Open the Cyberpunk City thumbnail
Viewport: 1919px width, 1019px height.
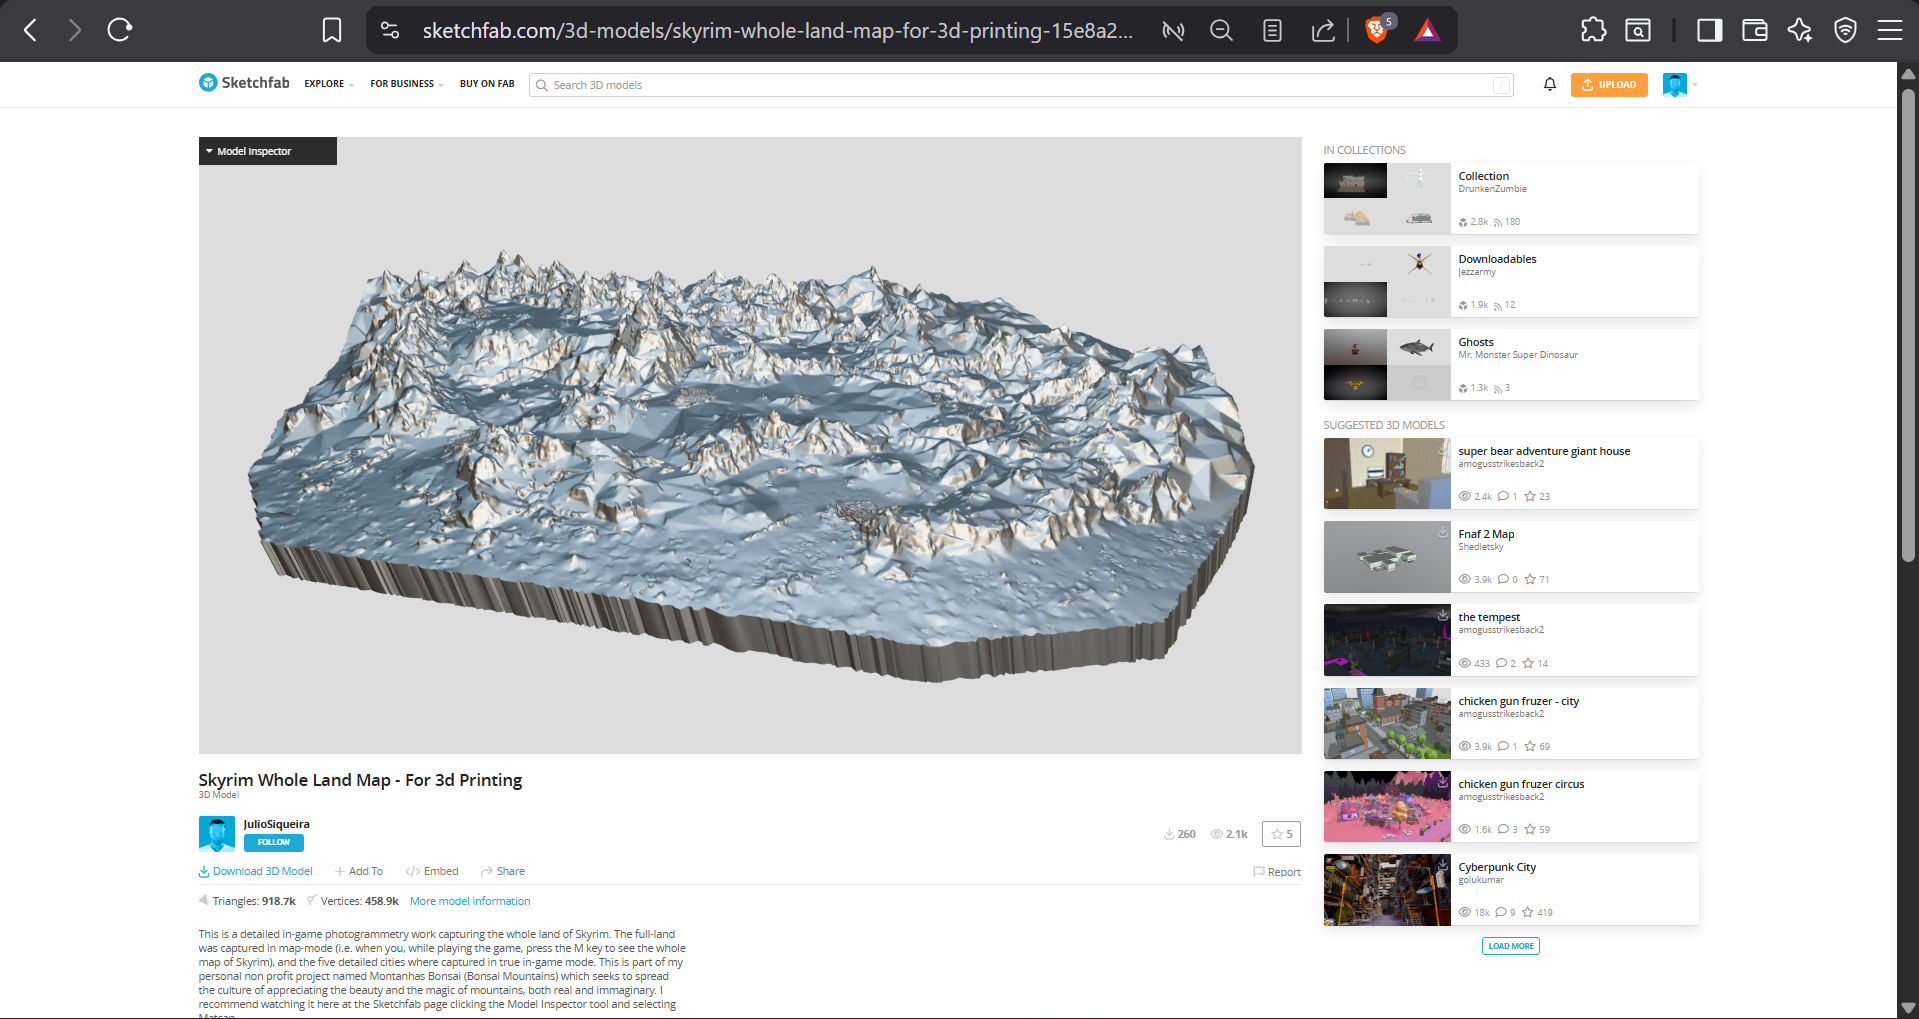coord(1387,890)
